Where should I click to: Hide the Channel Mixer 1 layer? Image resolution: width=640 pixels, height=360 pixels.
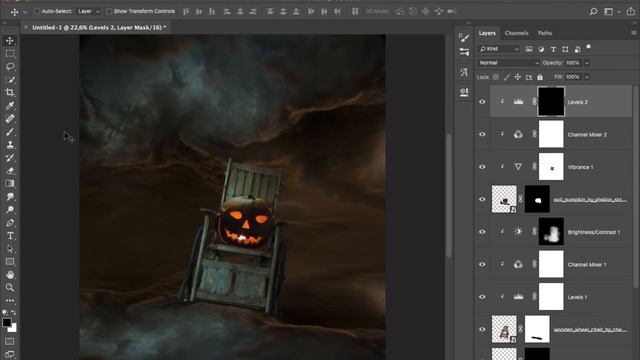coord(482,264)
